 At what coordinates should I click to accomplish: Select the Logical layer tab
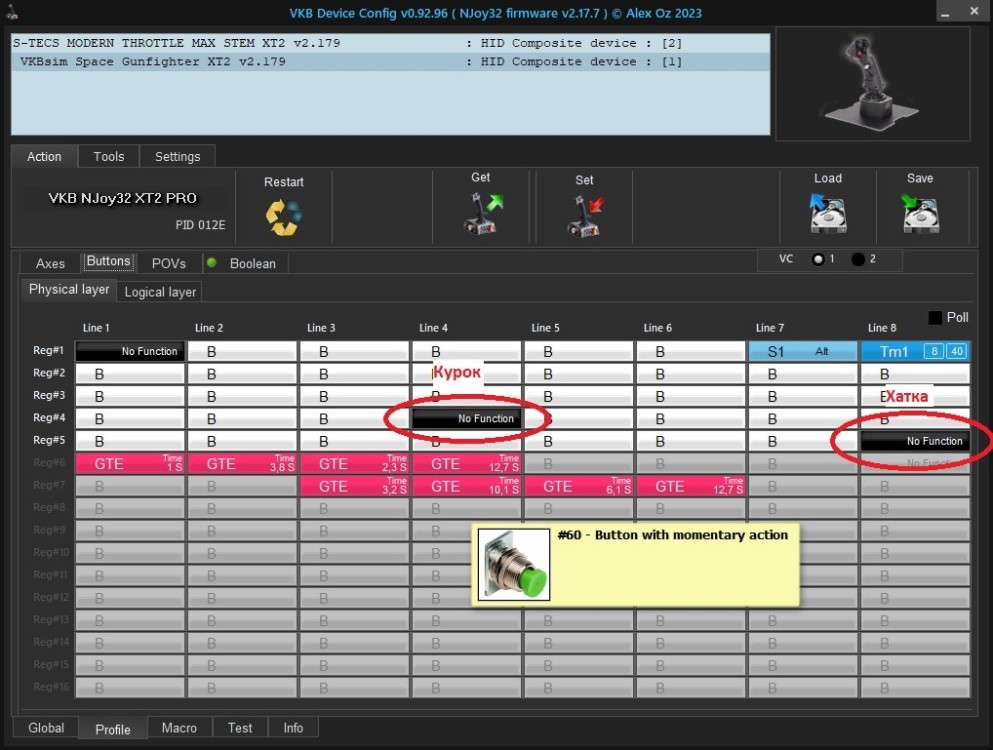(x=160, y=292)
